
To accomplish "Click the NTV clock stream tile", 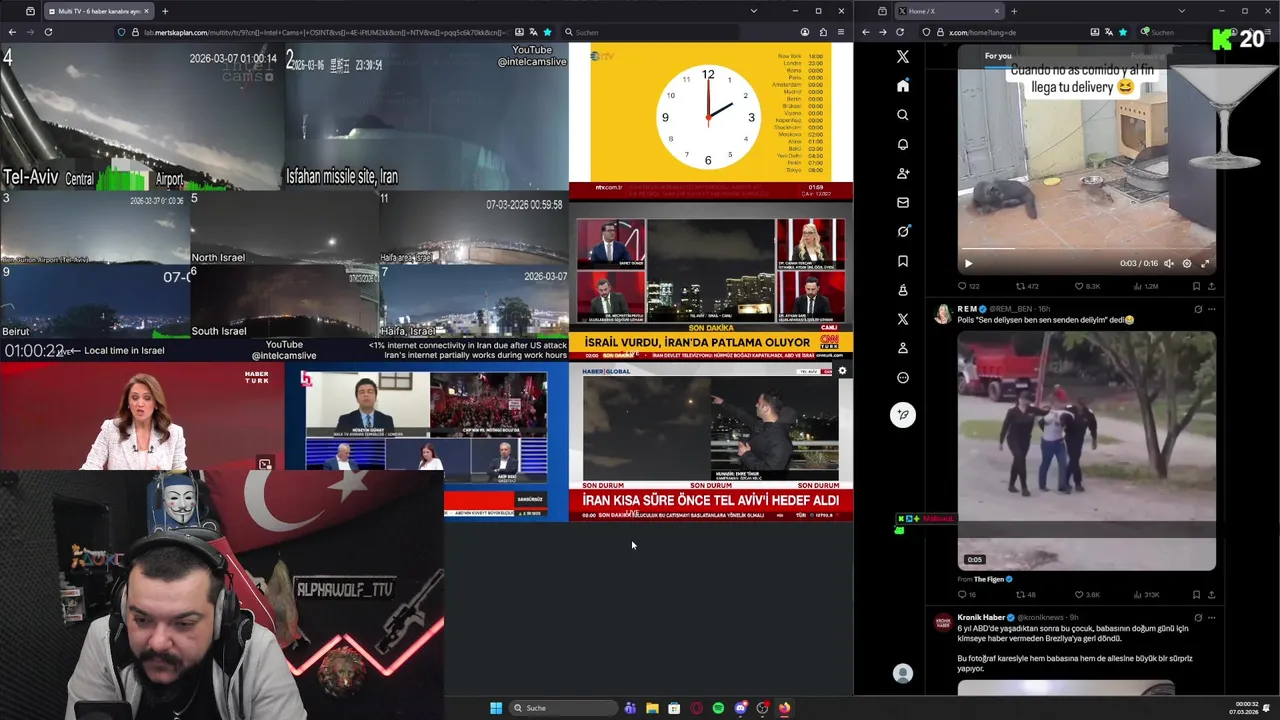I will coord(711,120).
